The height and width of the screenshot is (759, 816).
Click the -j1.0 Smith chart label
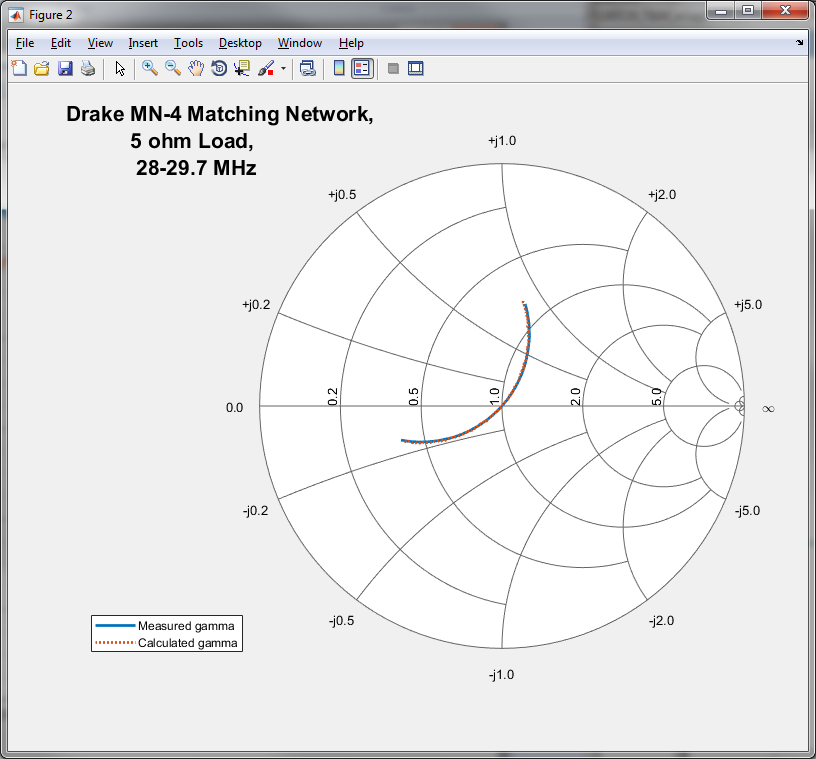pyautogui.click(x=501, y=675)
